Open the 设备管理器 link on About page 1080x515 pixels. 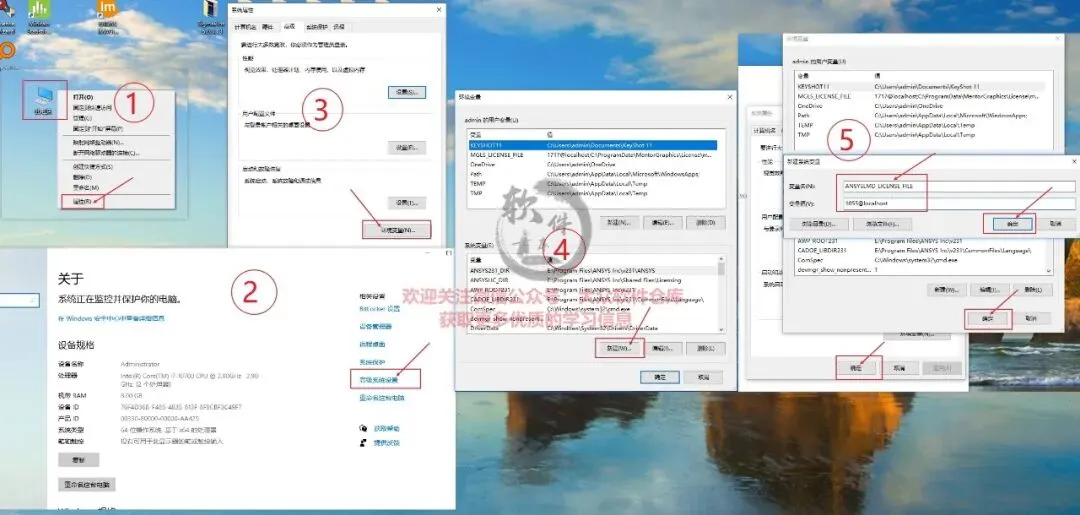[375, 326]
